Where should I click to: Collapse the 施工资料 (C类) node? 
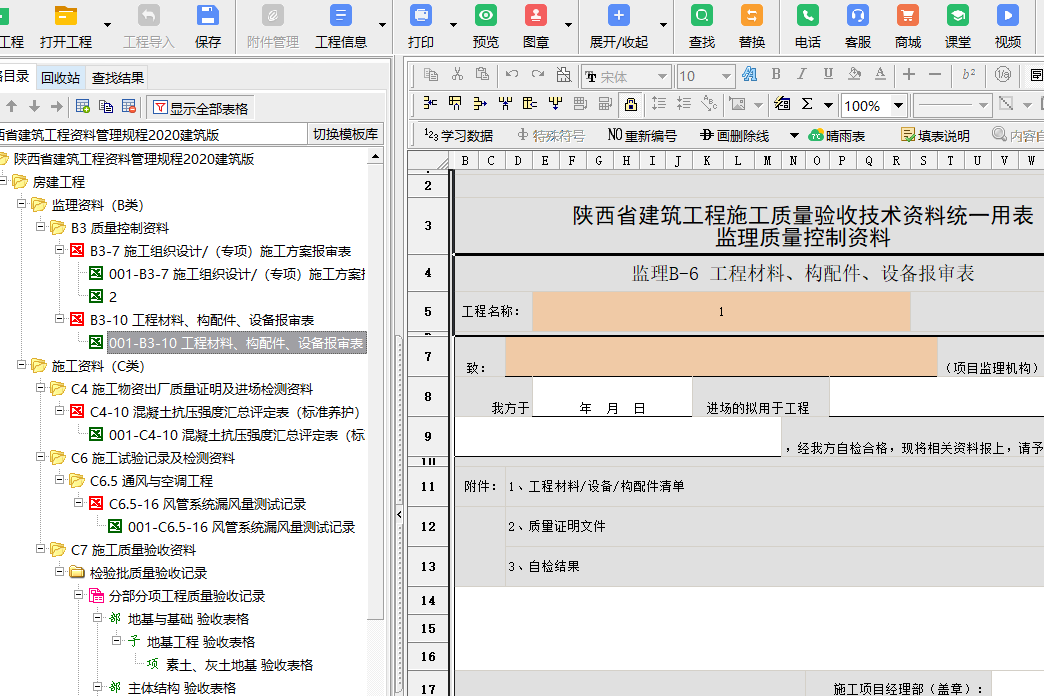point(22,365)
